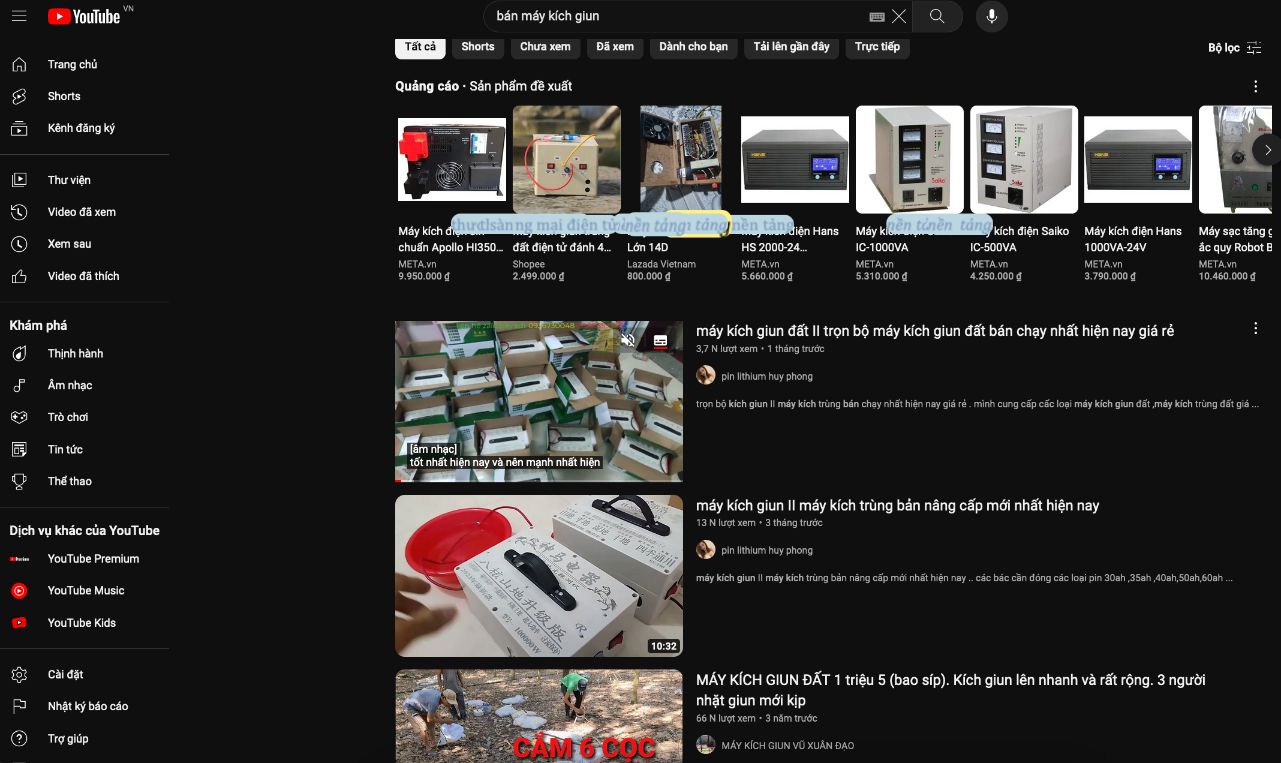The image size is (1281, 763).
Task: Open options menu for first video
Action: point(1255,328)
